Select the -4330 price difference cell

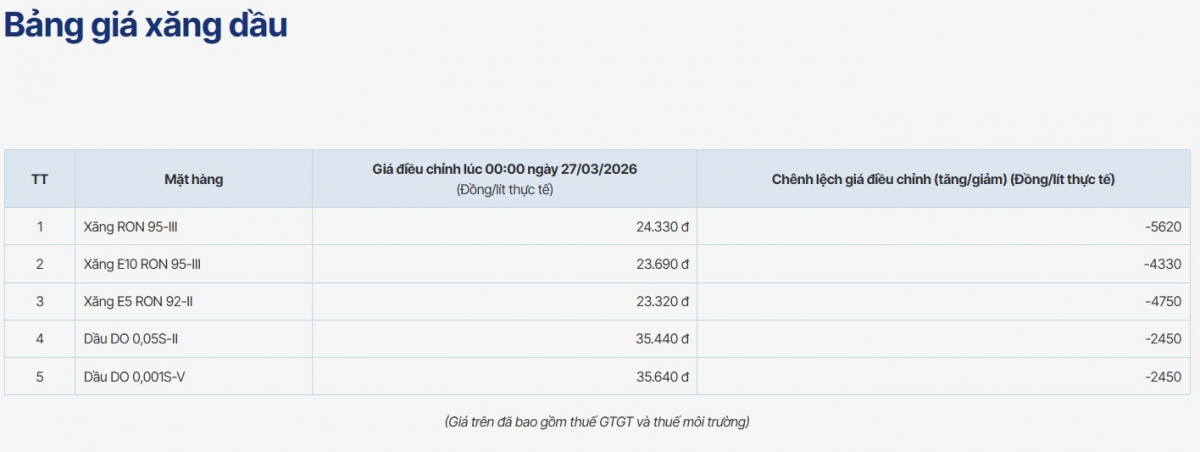click(1163, 264)
